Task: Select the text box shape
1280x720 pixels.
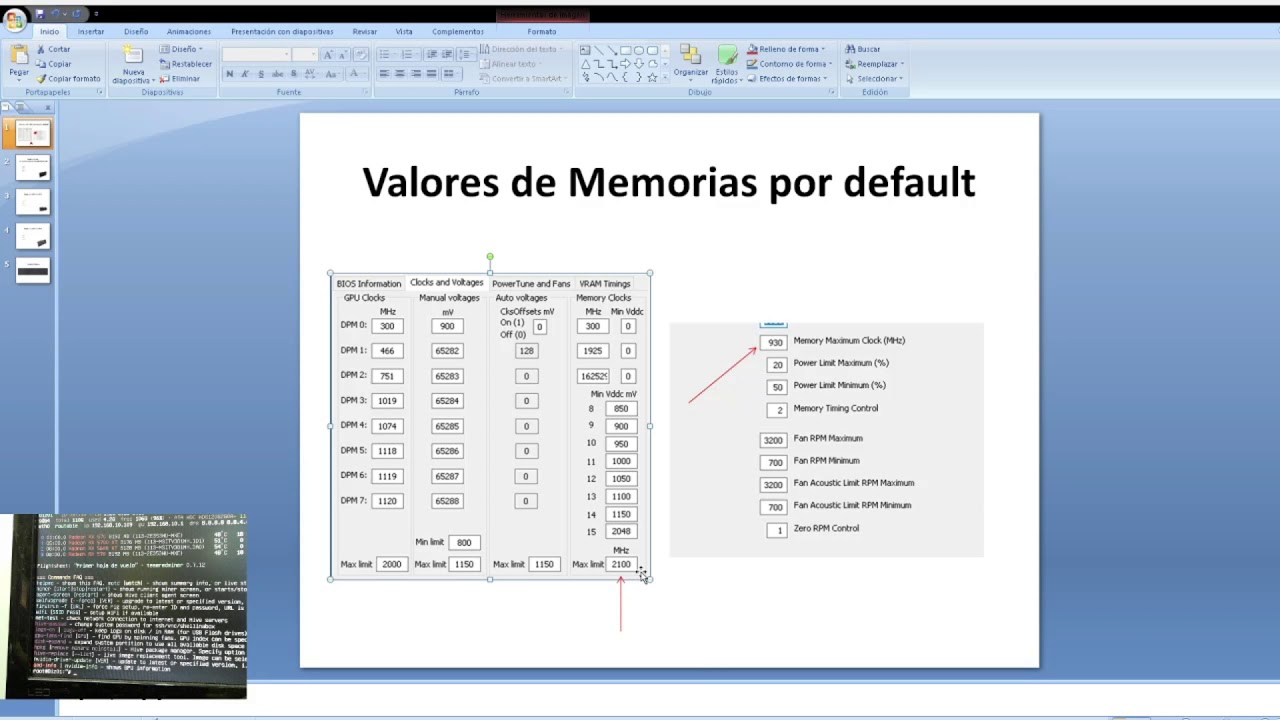Action: point(585,50)
